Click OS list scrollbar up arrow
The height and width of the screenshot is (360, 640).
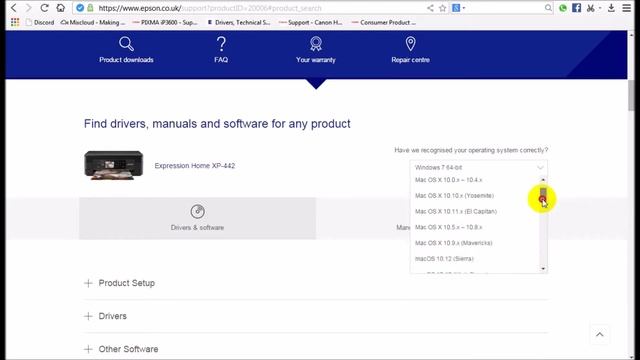[543, 180]
